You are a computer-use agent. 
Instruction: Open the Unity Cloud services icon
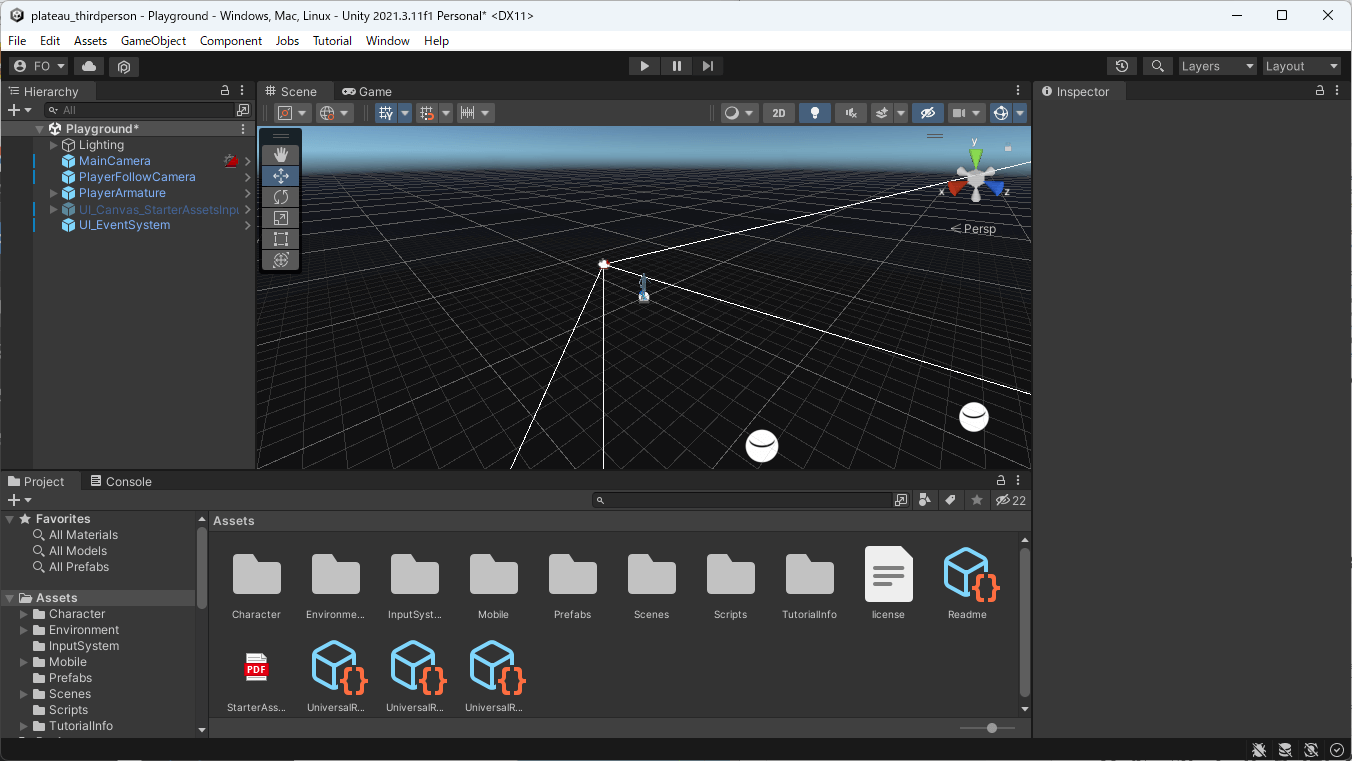tap(87, 65)
